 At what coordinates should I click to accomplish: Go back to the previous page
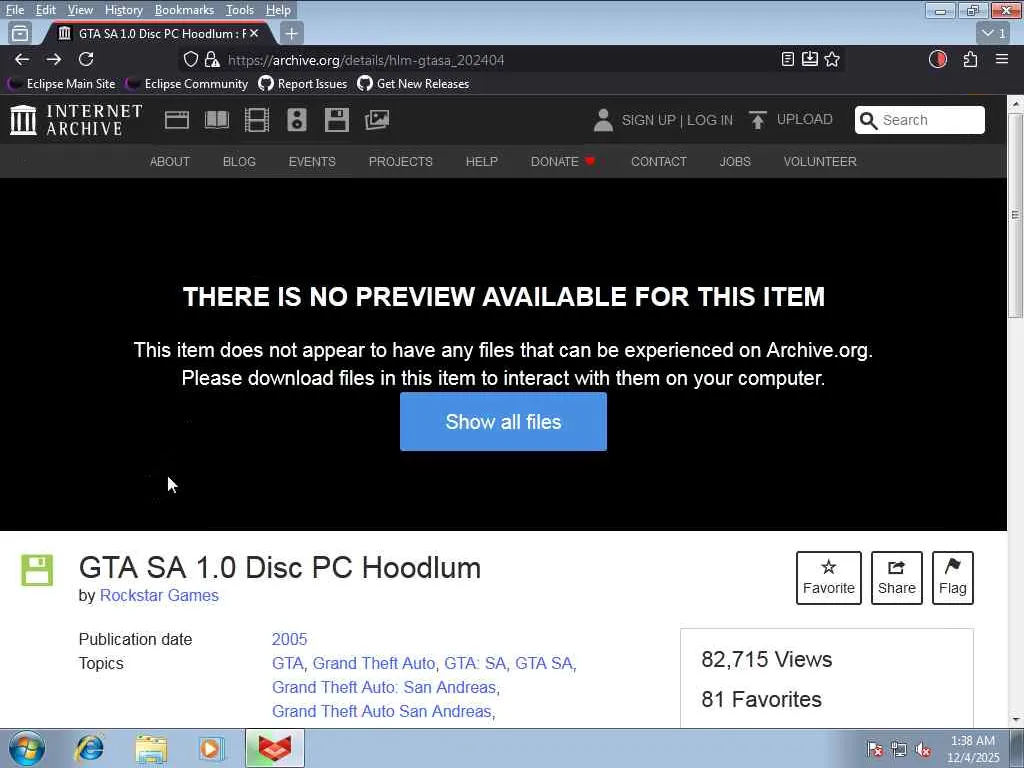click(x=22, y=59)
